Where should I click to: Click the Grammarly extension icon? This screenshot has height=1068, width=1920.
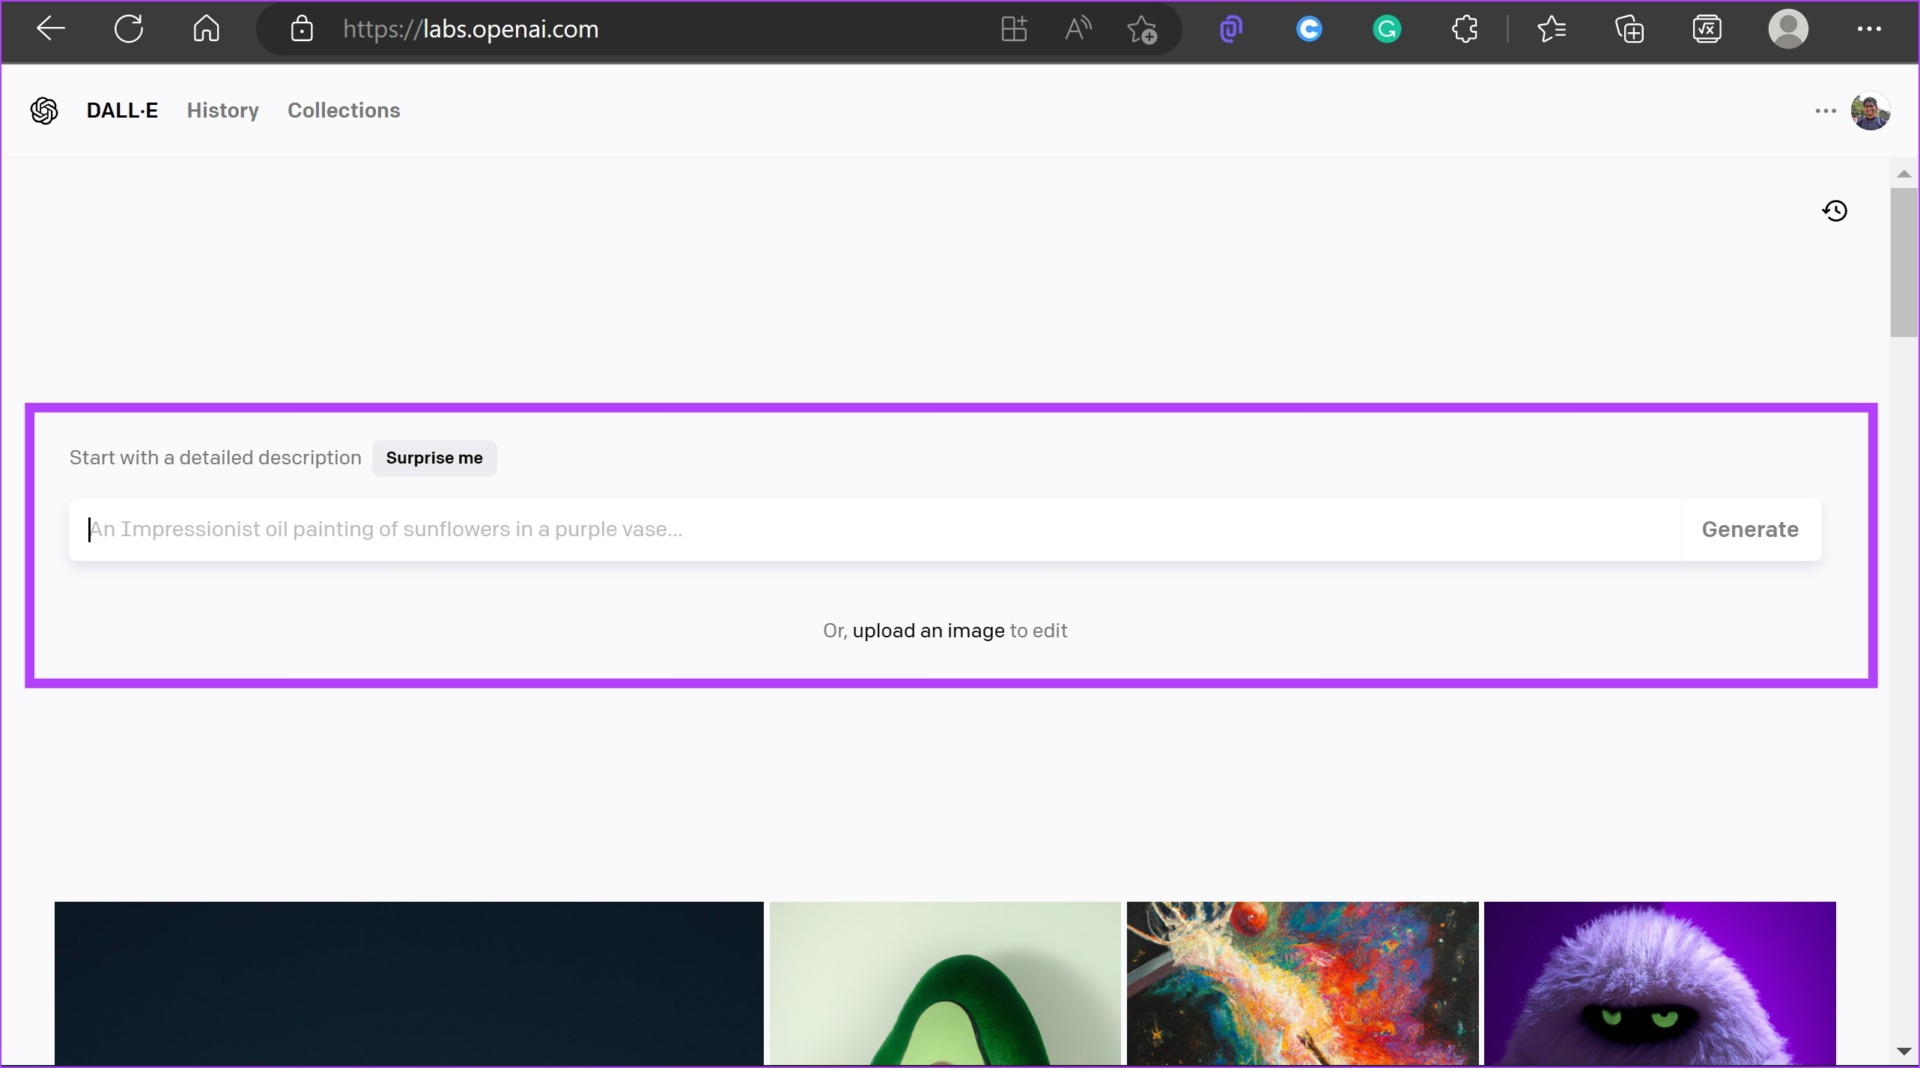pos(1387,30)
